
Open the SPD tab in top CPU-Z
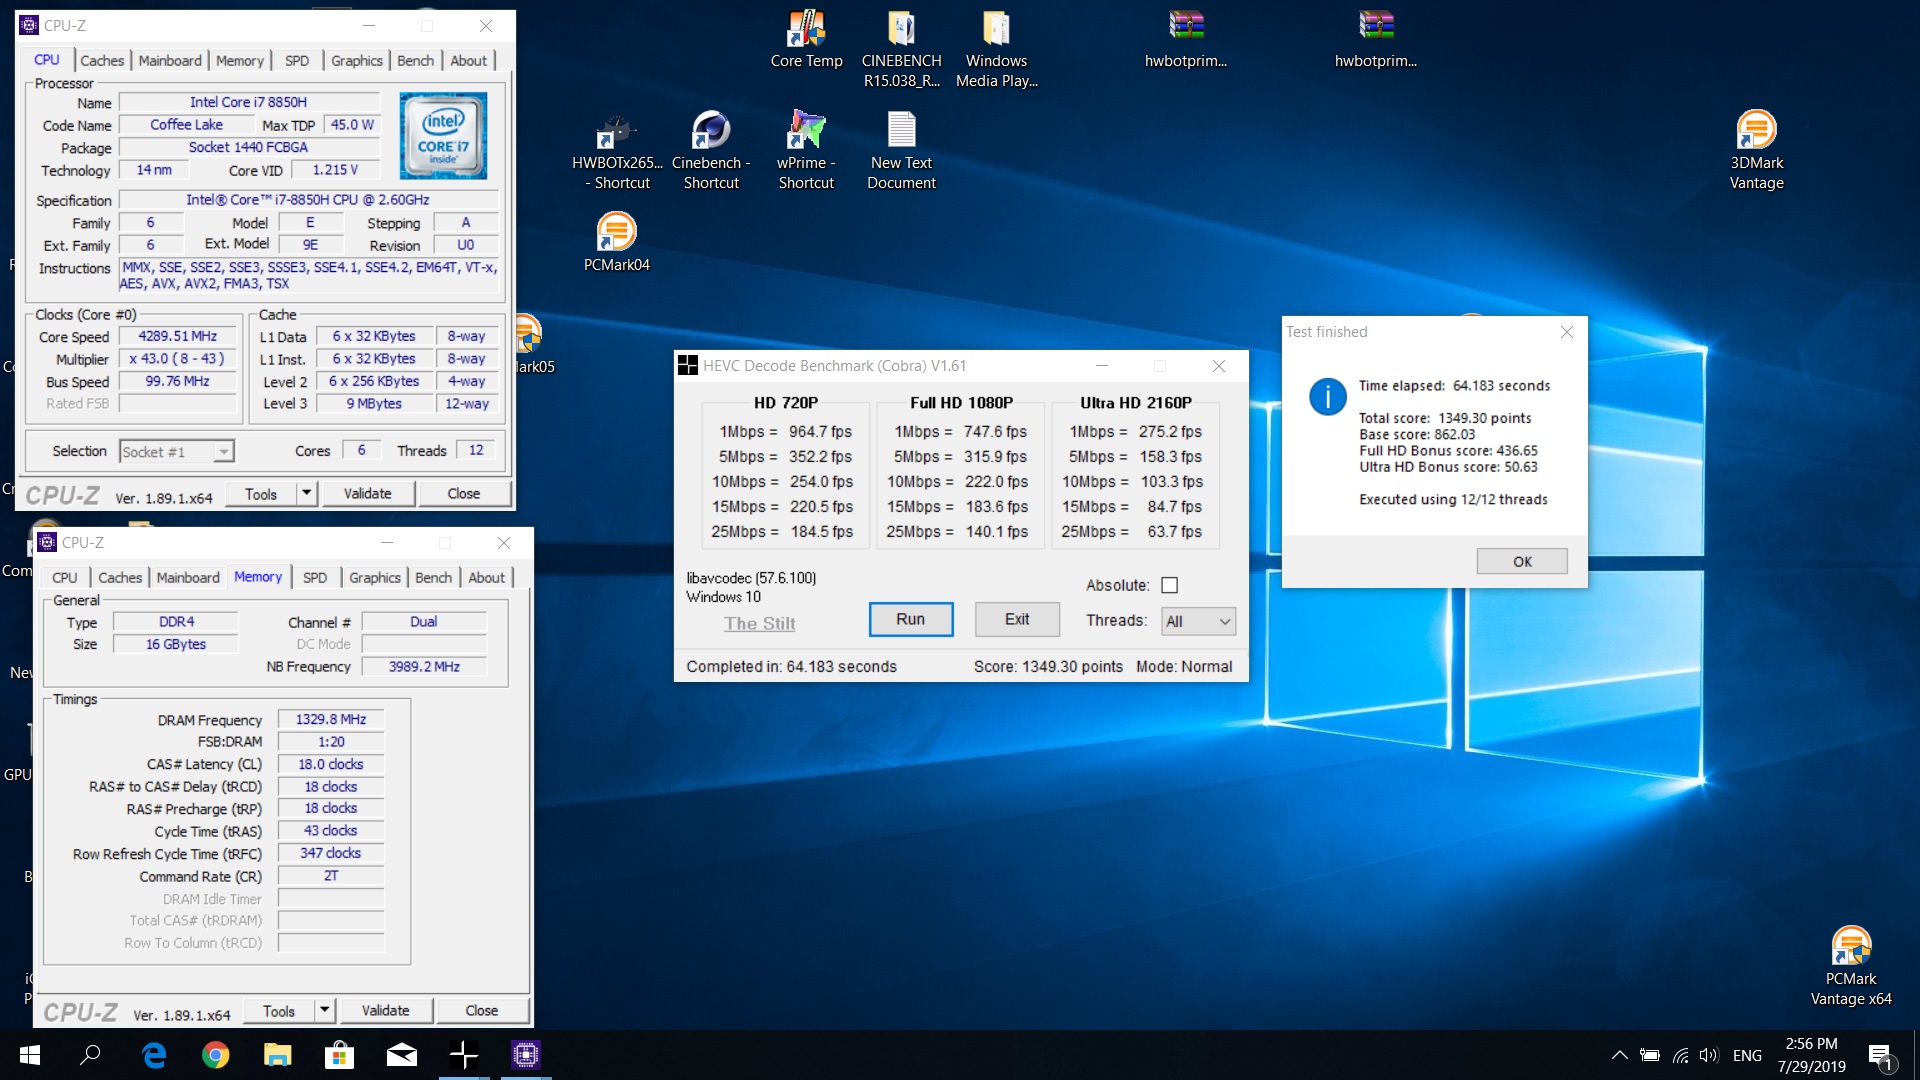coord(297,60)
